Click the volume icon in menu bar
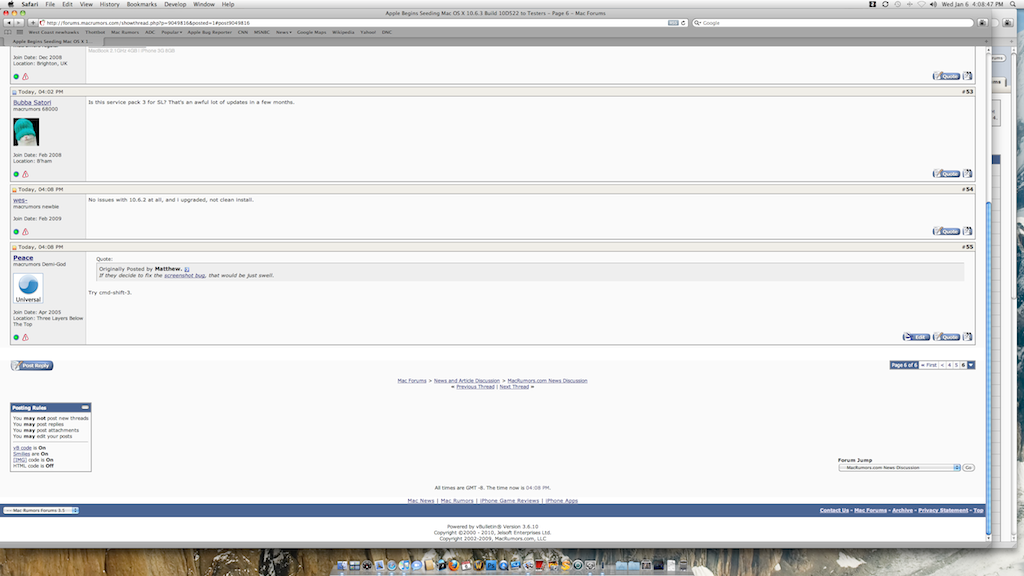This screenshot has width=1024, height=576. [x=933, y=4]
